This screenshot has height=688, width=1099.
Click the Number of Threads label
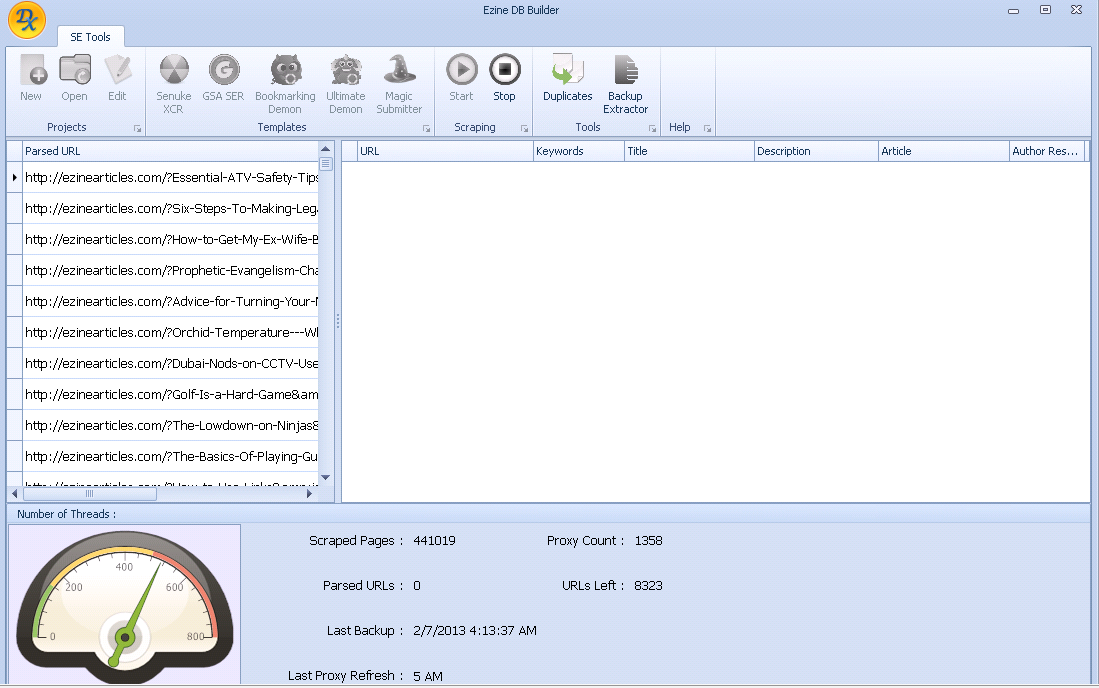tap(67, 514)
